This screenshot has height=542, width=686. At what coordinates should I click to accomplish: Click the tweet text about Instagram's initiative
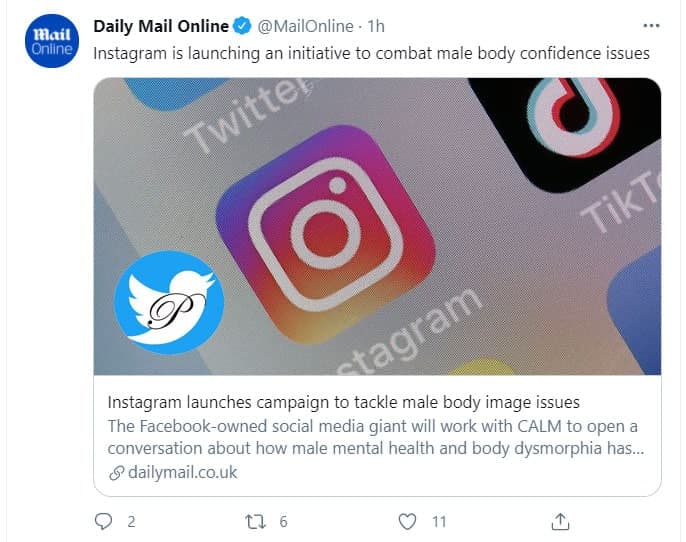point(371,53)
